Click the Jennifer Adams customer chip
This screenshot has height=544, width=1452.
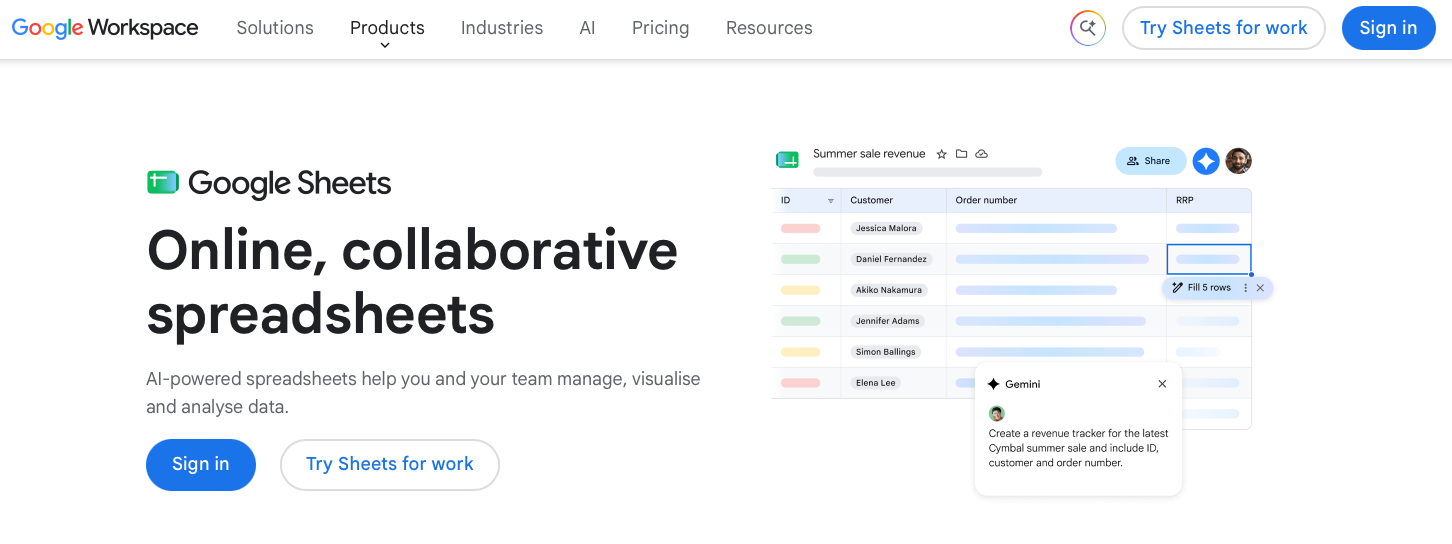[x=888, y=321]
